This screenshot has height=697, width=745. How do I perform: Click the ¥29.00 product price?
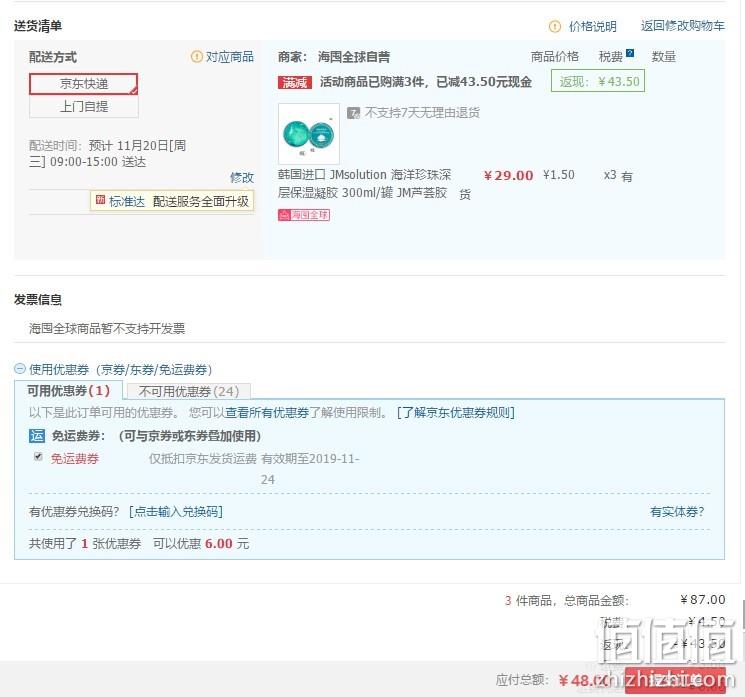click(508, 175)
